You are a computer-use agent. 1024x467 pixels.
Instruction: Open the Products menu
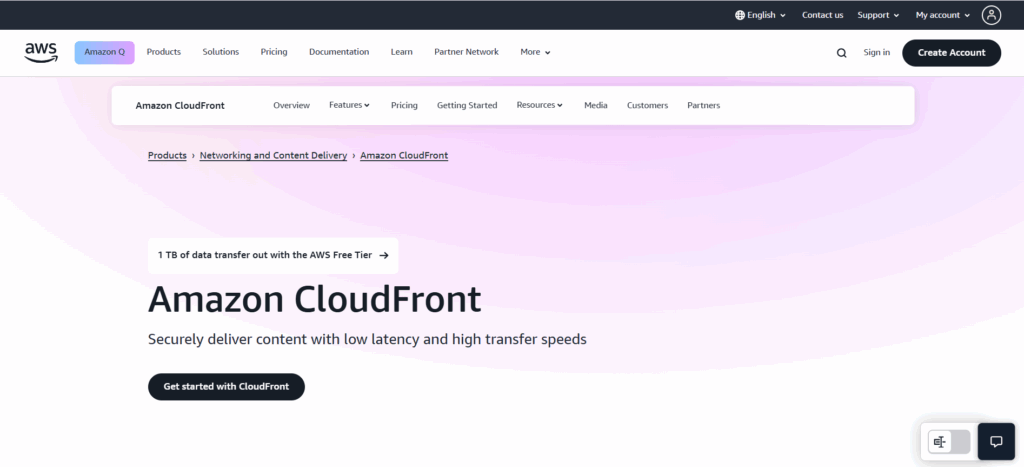coord(163,52)
